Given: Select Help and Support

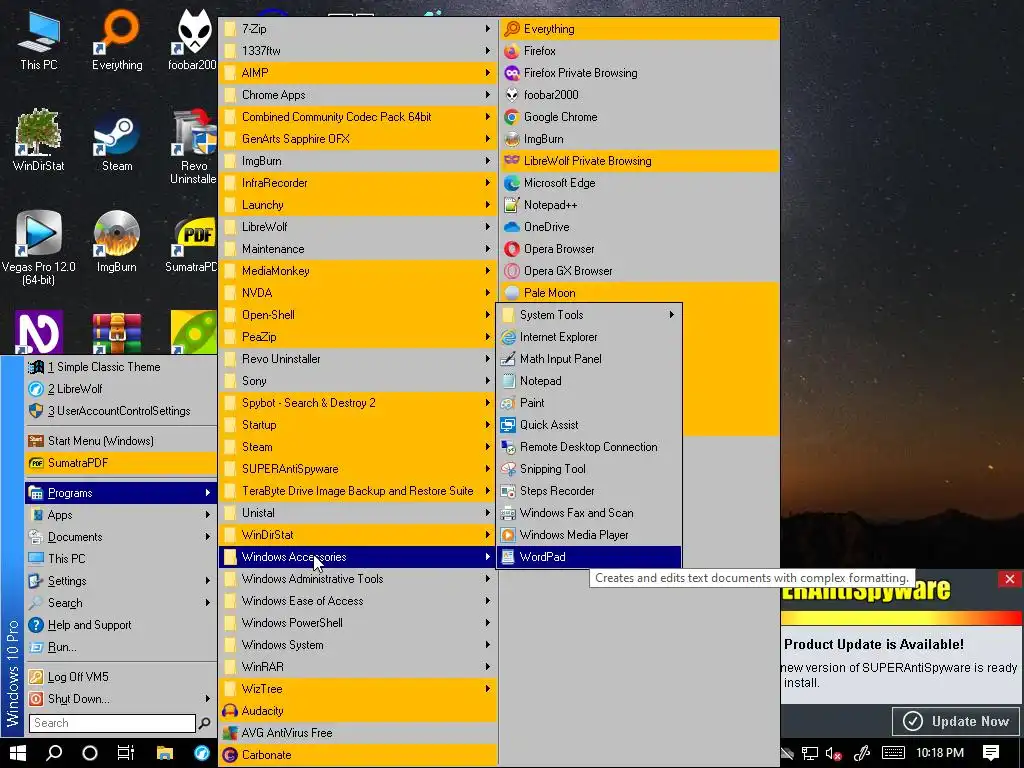Looking at the screenshot, I should click(x=121, y=625).
